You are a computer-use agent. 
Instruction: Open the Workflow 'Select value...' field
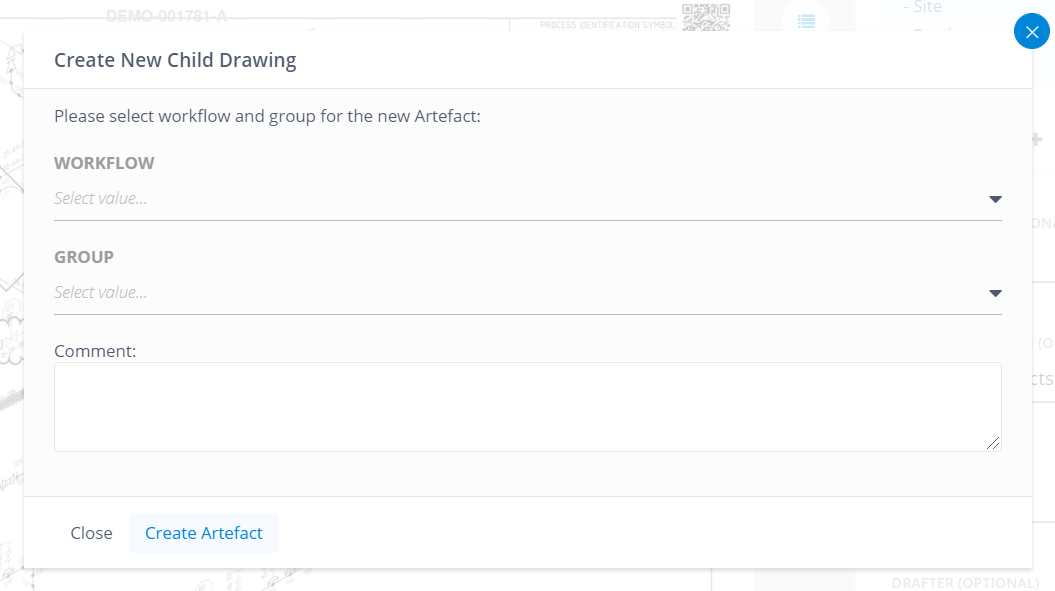coord(528,199)
